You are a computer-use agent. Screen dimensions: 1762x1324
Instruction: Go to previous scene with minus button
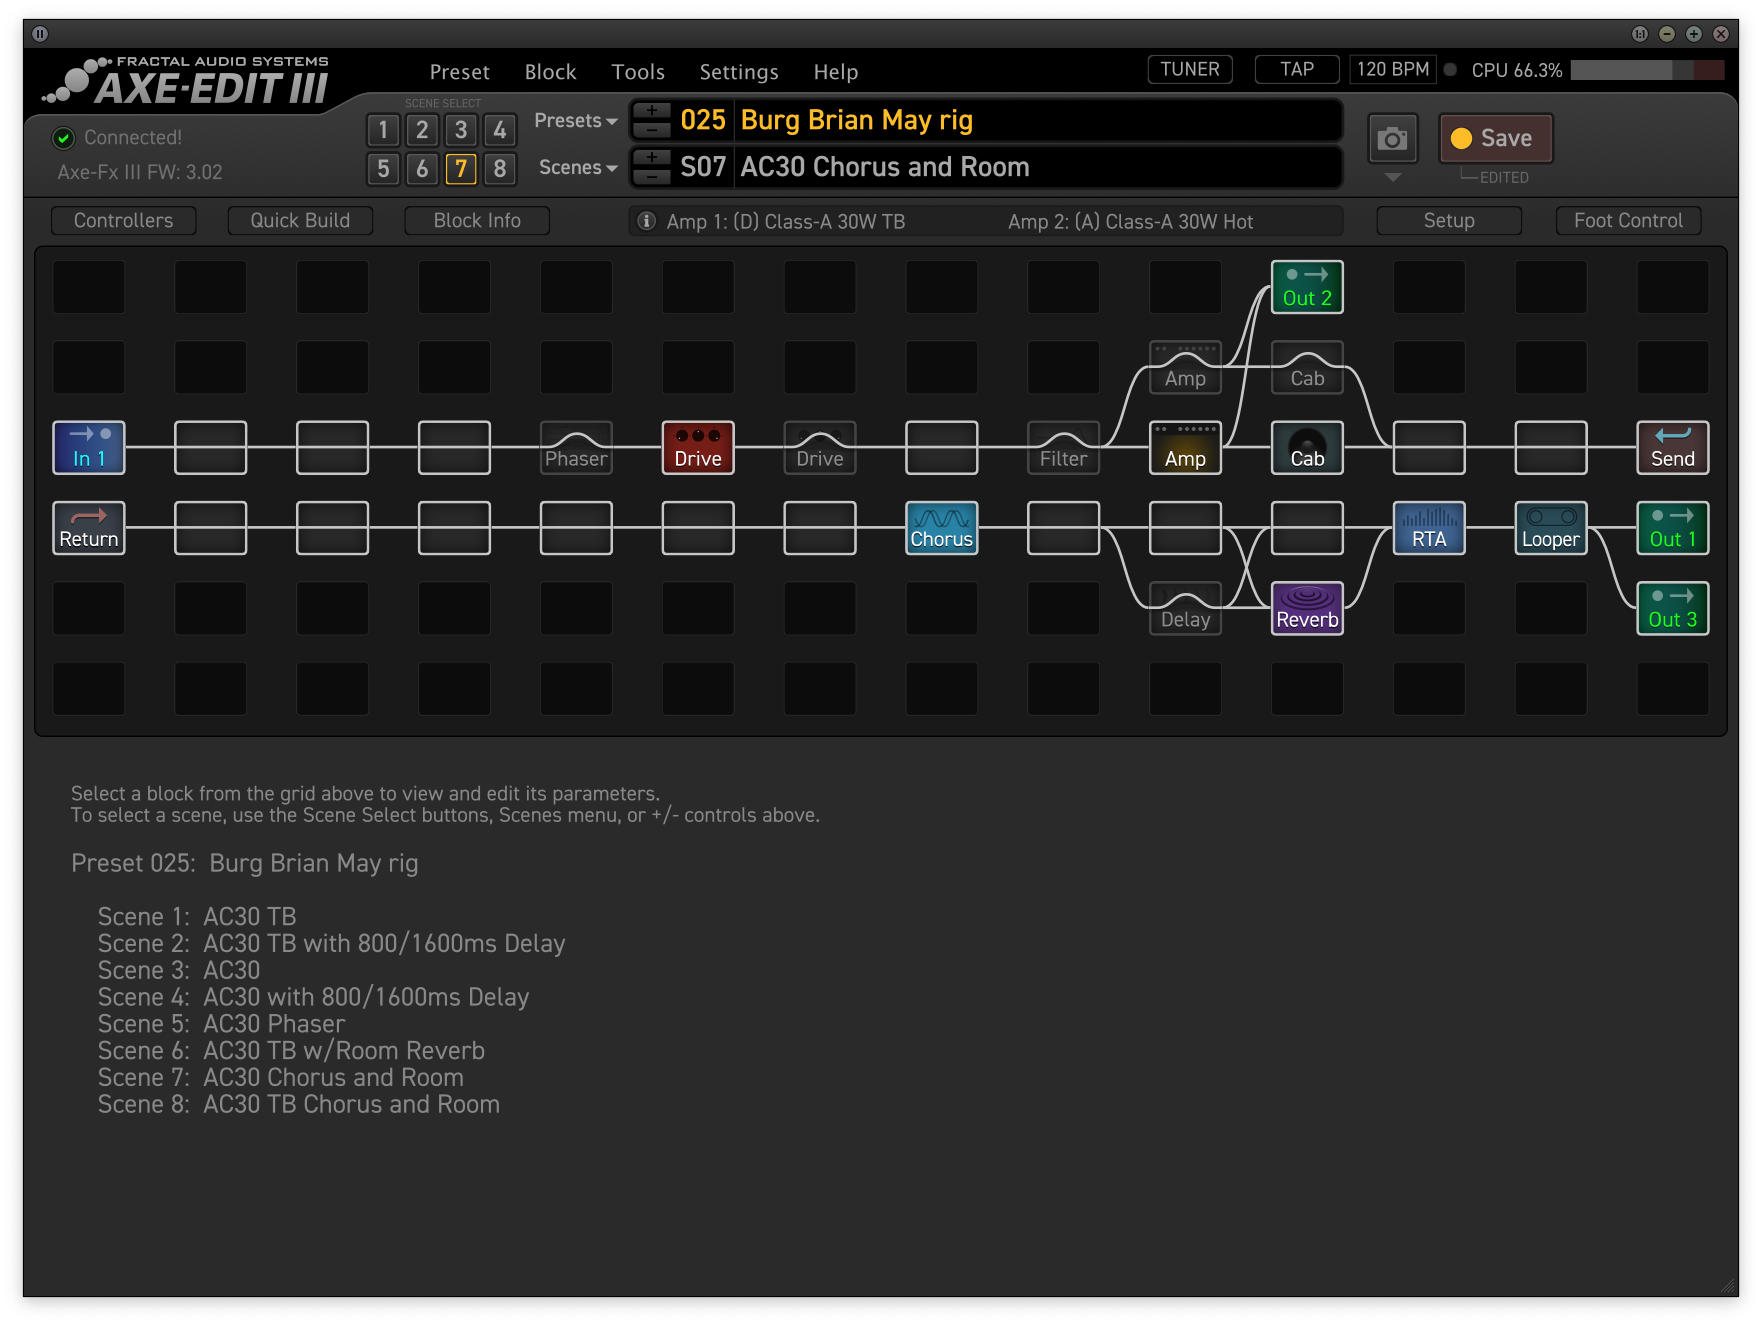(x=652, y=177)
